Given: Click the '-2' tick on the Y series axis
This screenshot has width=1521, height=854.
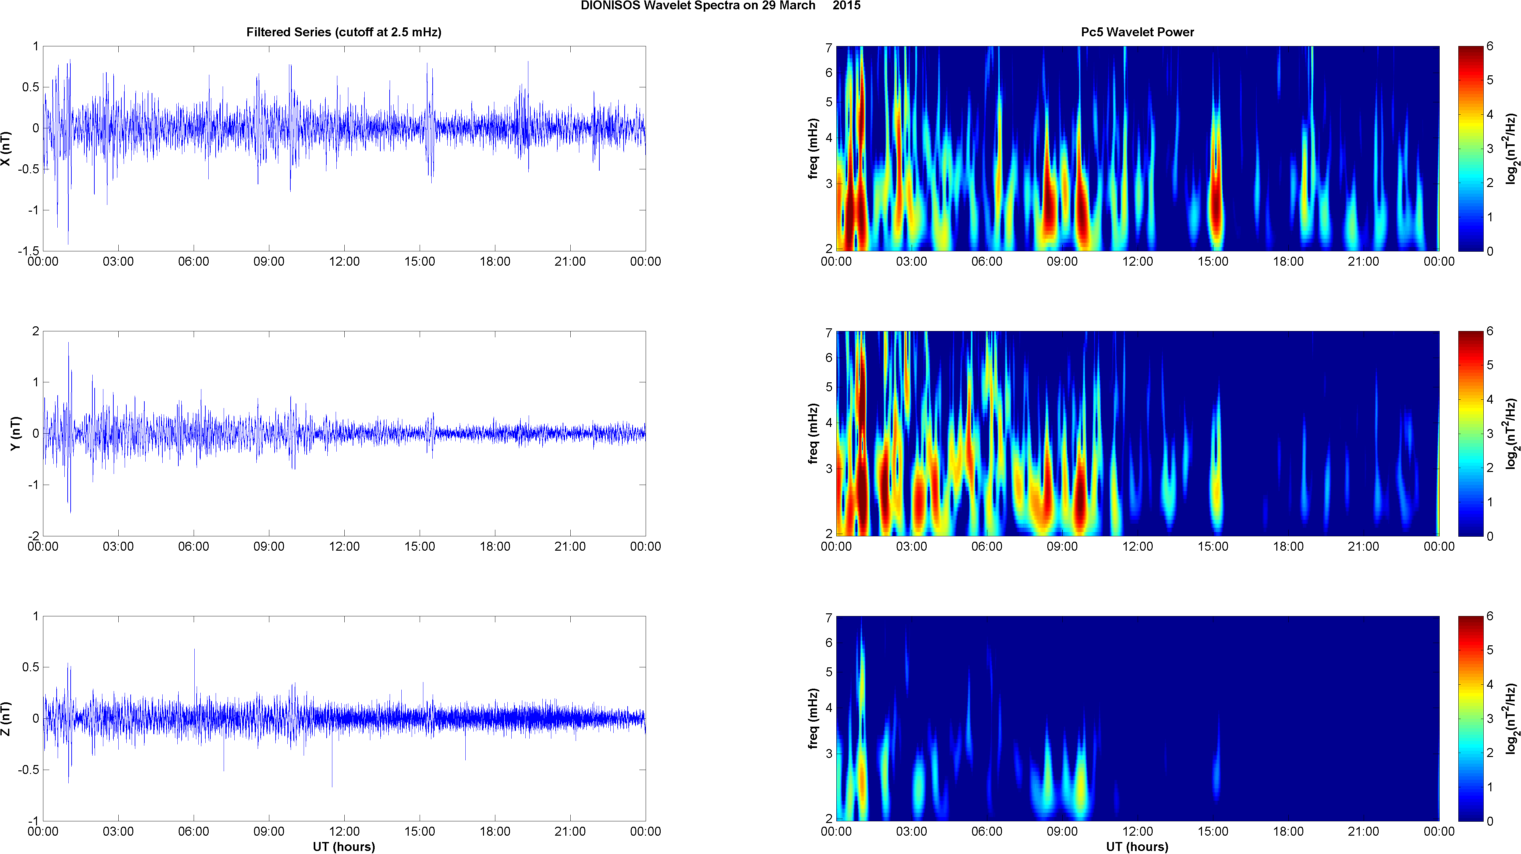Looking at the screenshot, I should [33, 536].
